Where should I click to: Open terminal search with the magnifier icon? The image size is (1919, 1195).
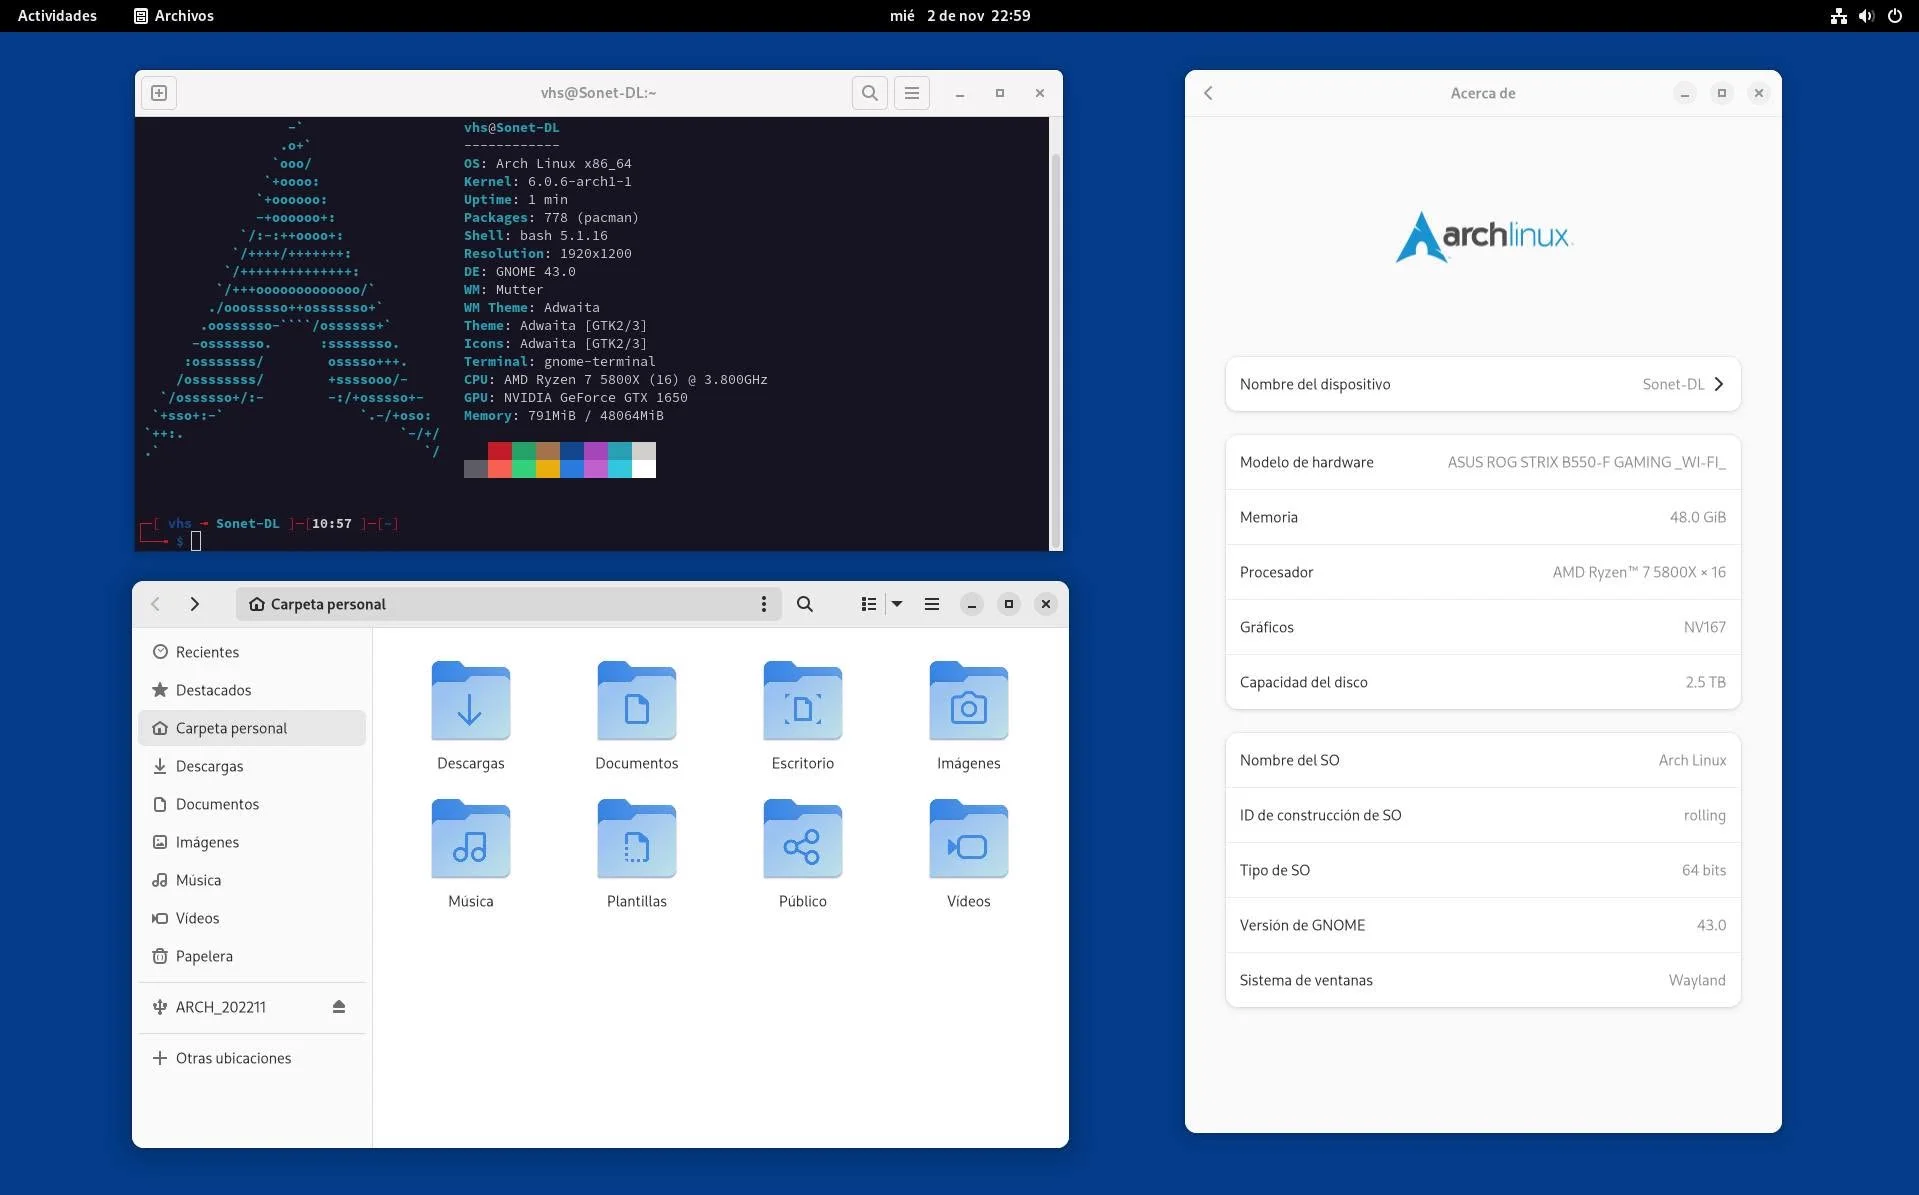[870, 93]
